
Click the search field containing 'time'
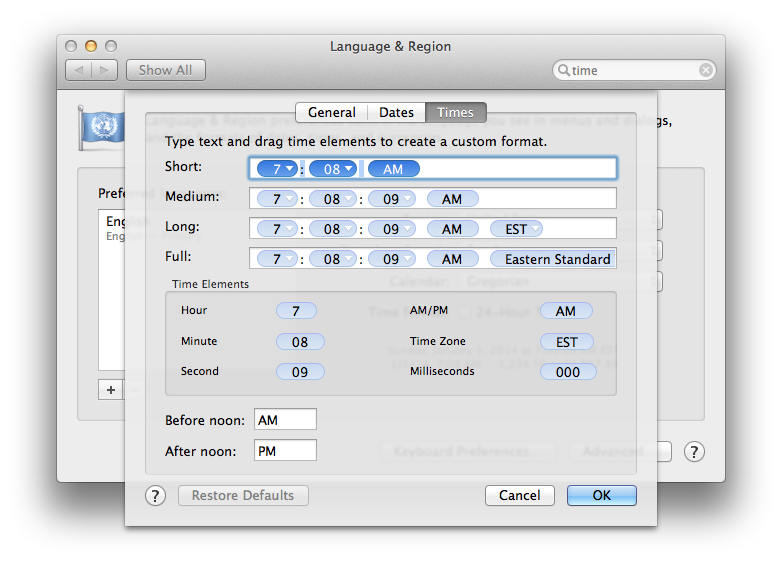click(634, 70)
